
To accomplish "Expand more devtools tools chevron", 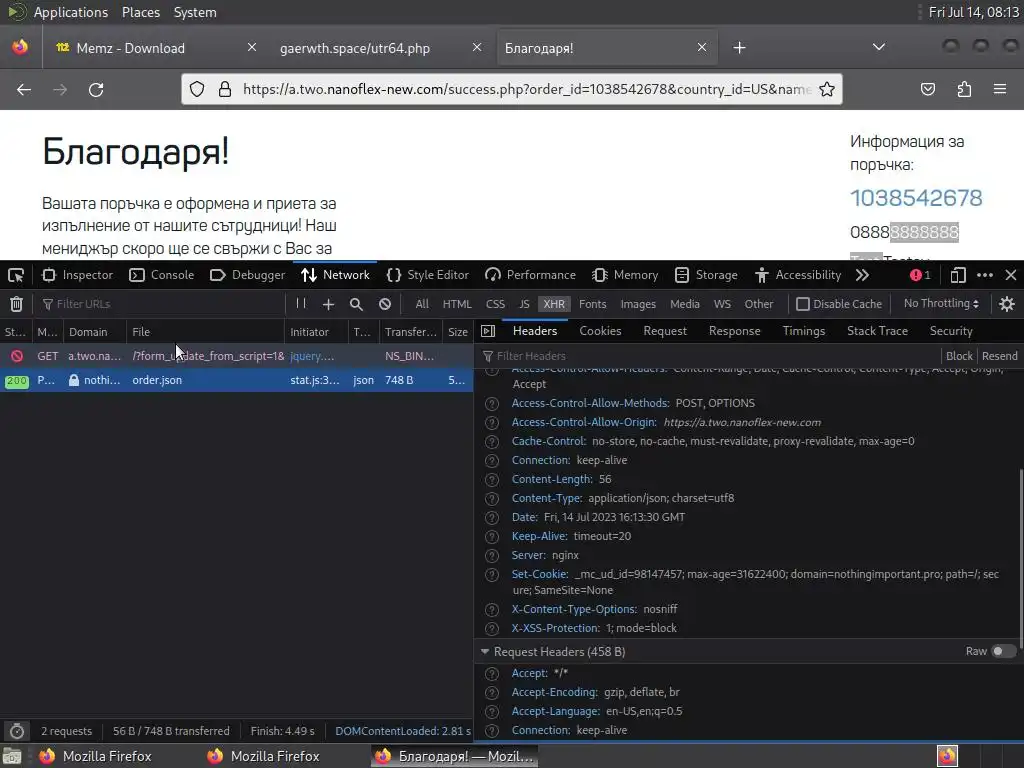I will click(862, 275).
